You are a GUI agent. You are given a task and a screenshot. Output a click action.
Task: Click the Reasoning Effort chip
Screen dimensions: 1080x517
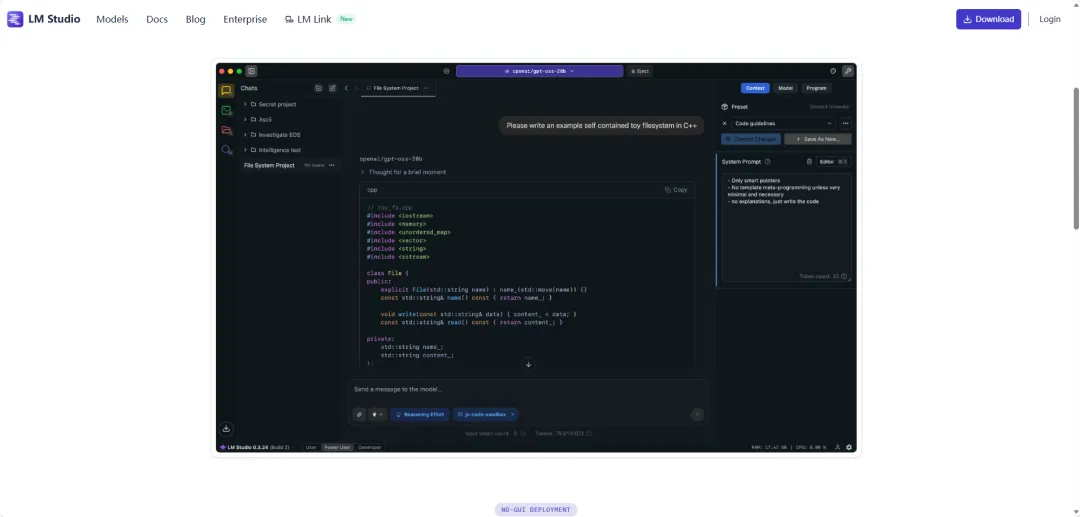420,414
